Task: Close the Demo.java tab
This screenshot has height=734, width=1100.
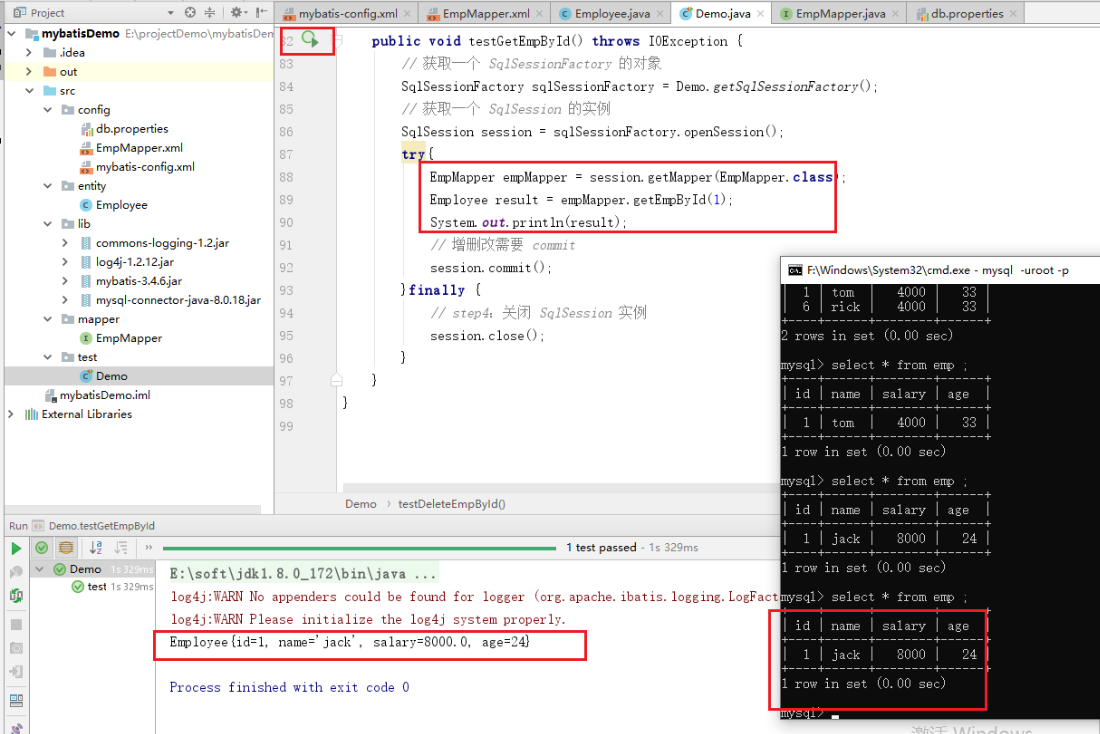Action: [760, 13]
